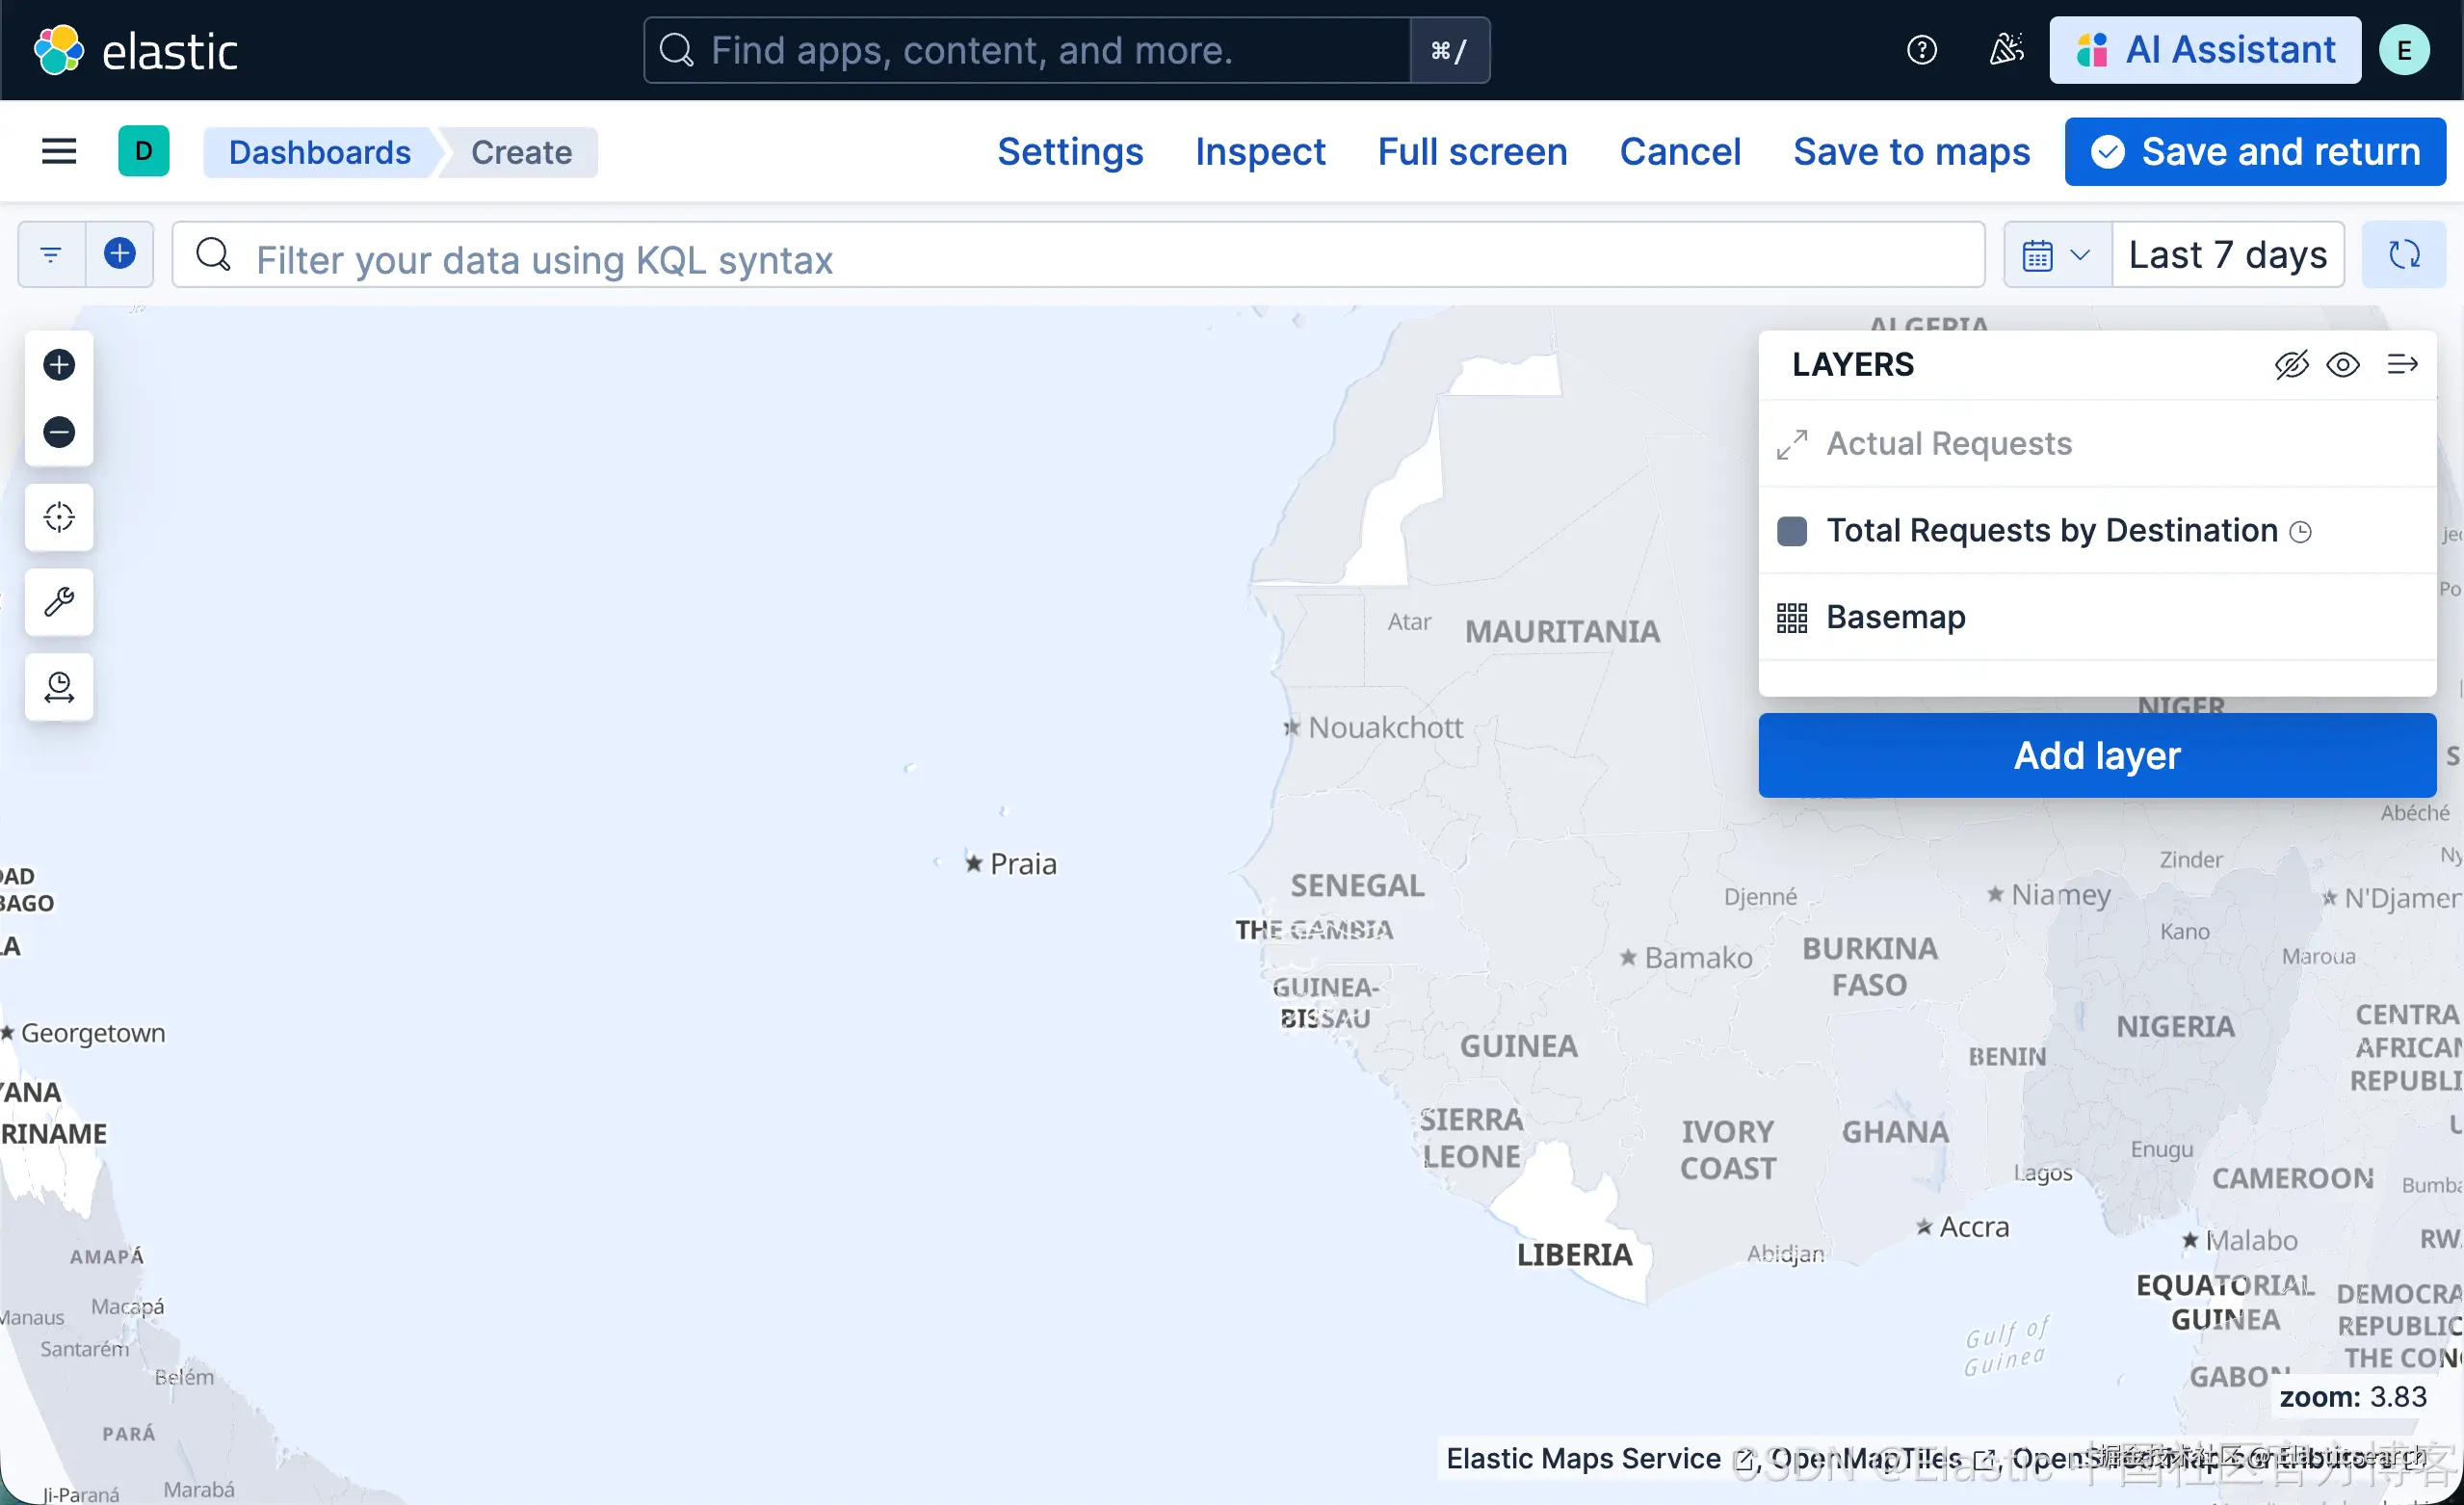Open the filter options menu
Image resolution: width=2464 pixels, height=1505 pixels.
click(x=51, y=254)
